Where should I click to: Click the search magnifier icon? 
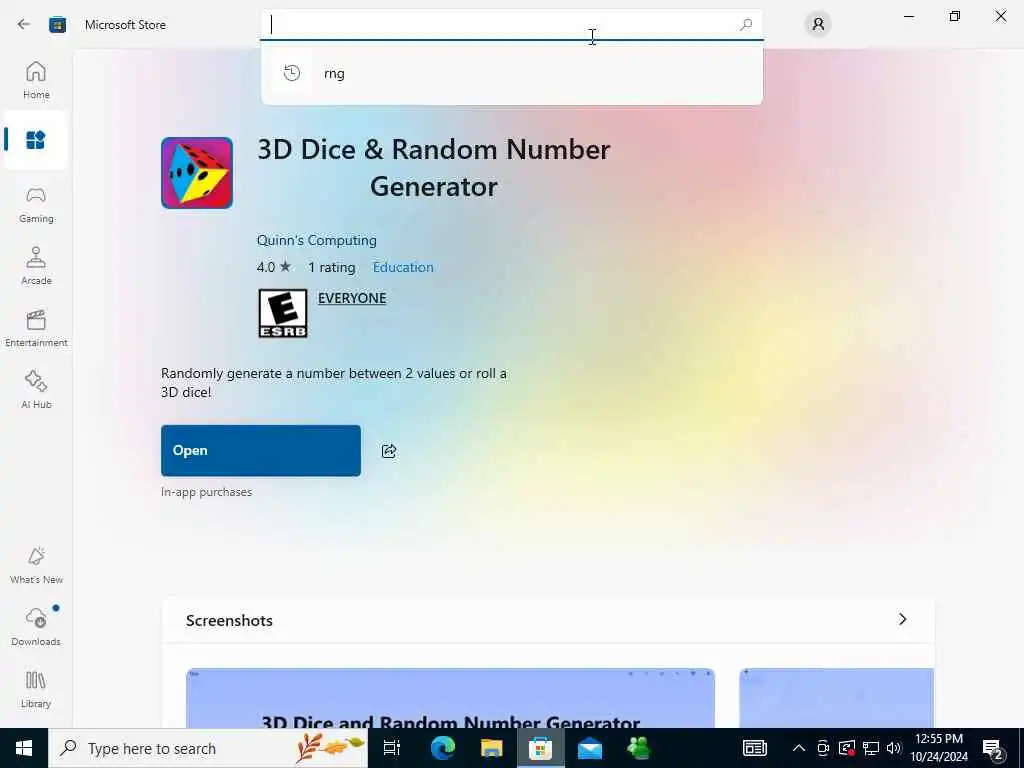coord(746,25)
